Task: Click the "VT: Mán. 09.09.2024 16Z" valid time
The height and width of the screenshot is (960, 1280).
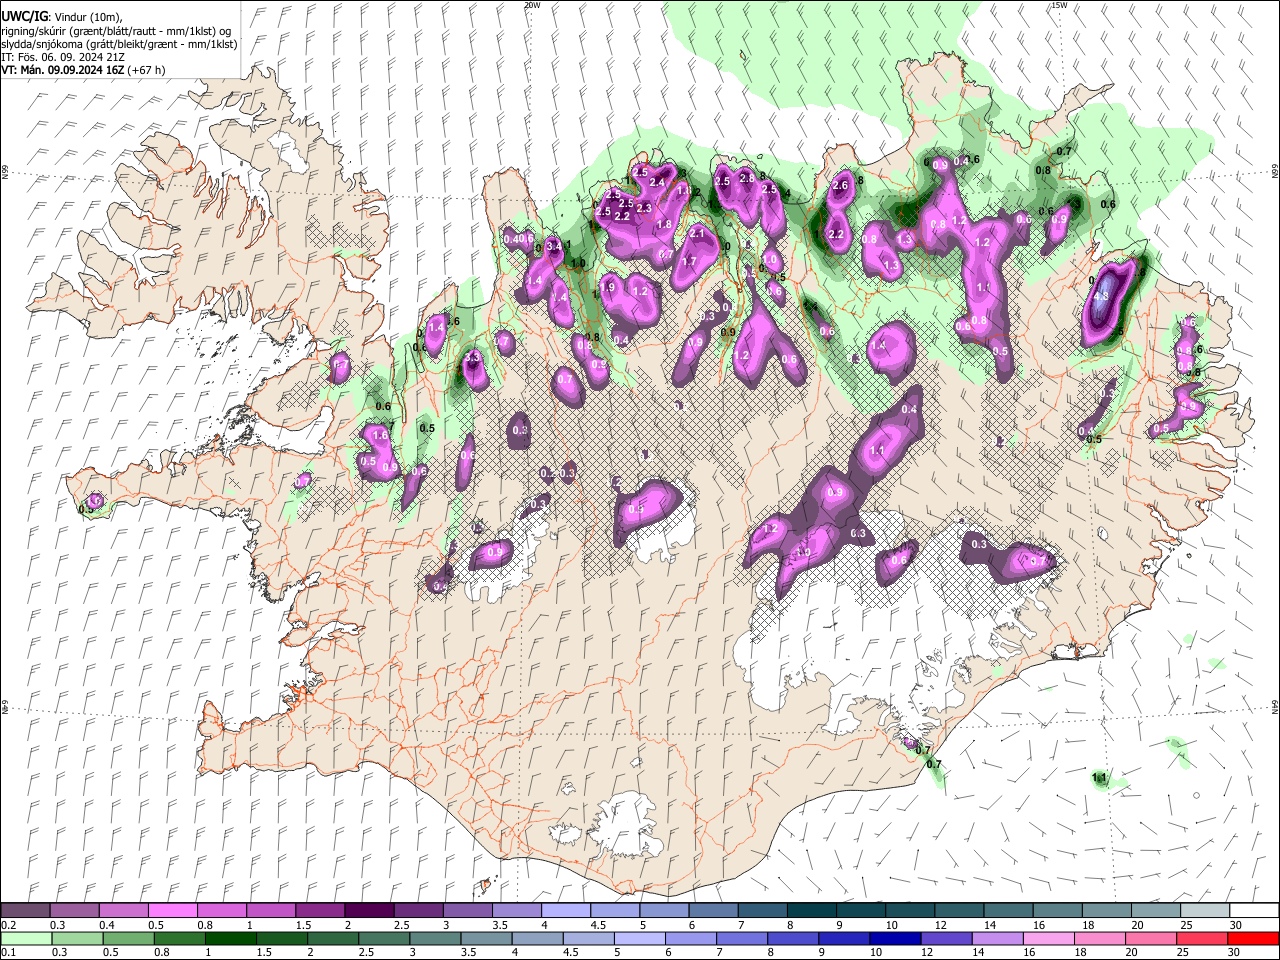Action: click(63, 70)
